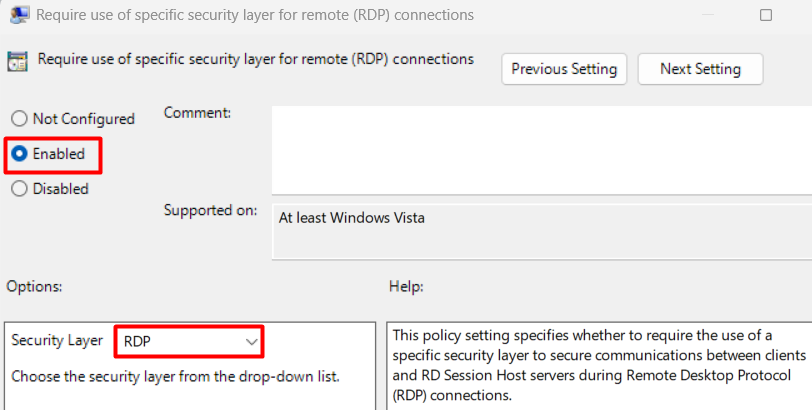This screenshot has height=410, width=812.
Task: Click the "Choose the security layer" instruction text
Action: [x=176, y=376]
